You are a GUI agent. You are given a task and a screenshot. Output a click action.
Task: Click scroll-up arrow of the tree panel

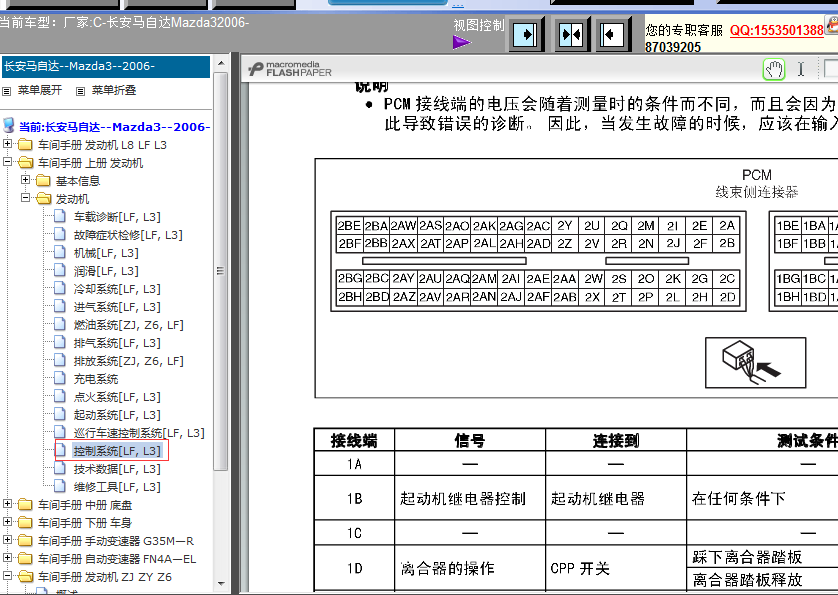point(221,63)
